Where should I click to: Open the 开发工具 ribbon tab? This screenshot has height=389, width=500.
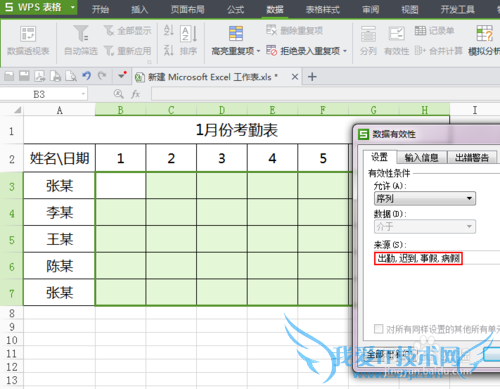pos(458,9)
